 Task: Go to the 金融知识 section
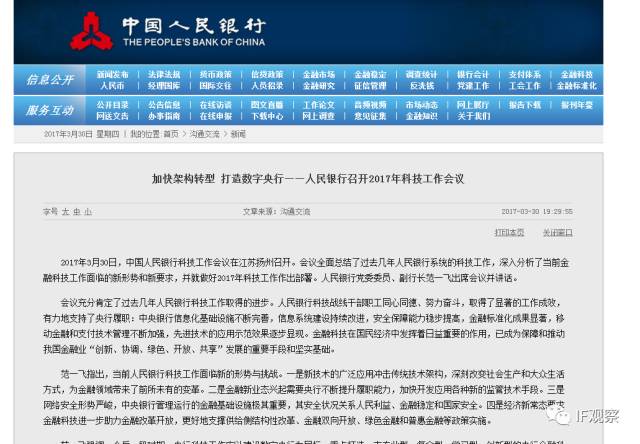tap(422, 116)
